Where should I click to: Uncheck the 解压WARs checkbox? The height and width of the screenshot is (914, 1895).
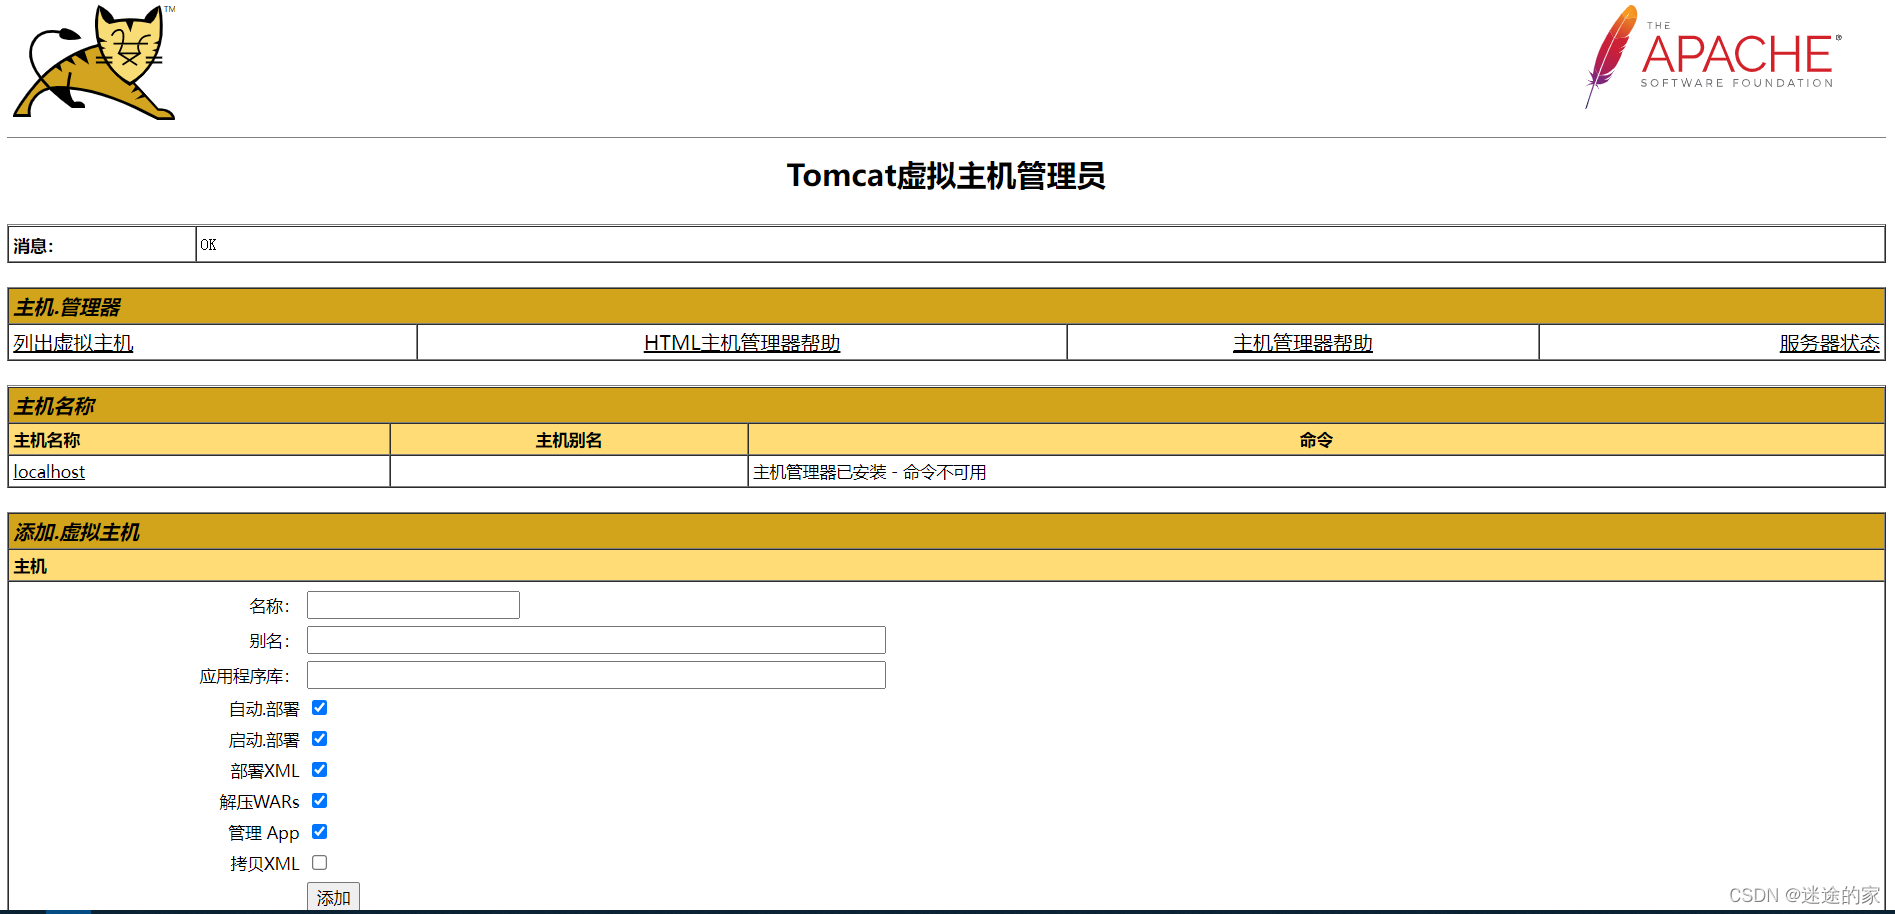point(320,801)
